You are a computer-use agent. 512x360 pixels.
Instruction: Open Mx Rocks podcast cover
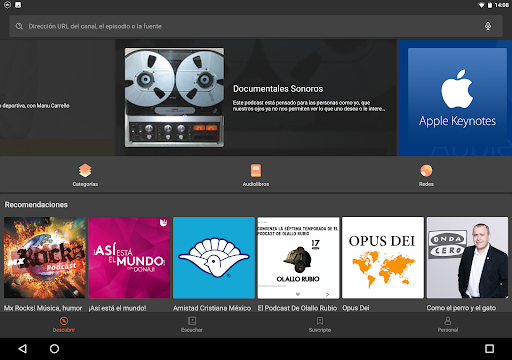pos(45,258)
